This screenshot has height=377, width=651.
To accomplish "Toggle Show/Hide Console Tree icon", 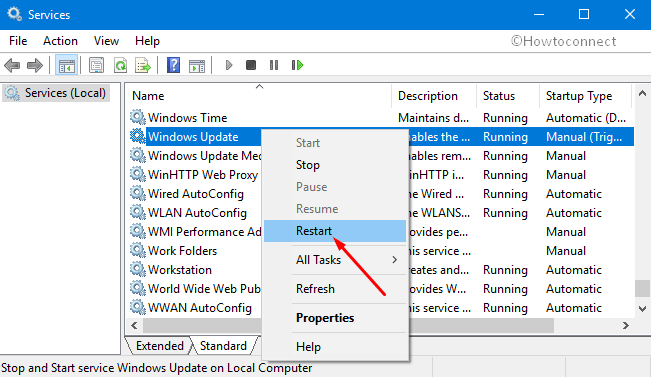I will click(x=66, y=65).
